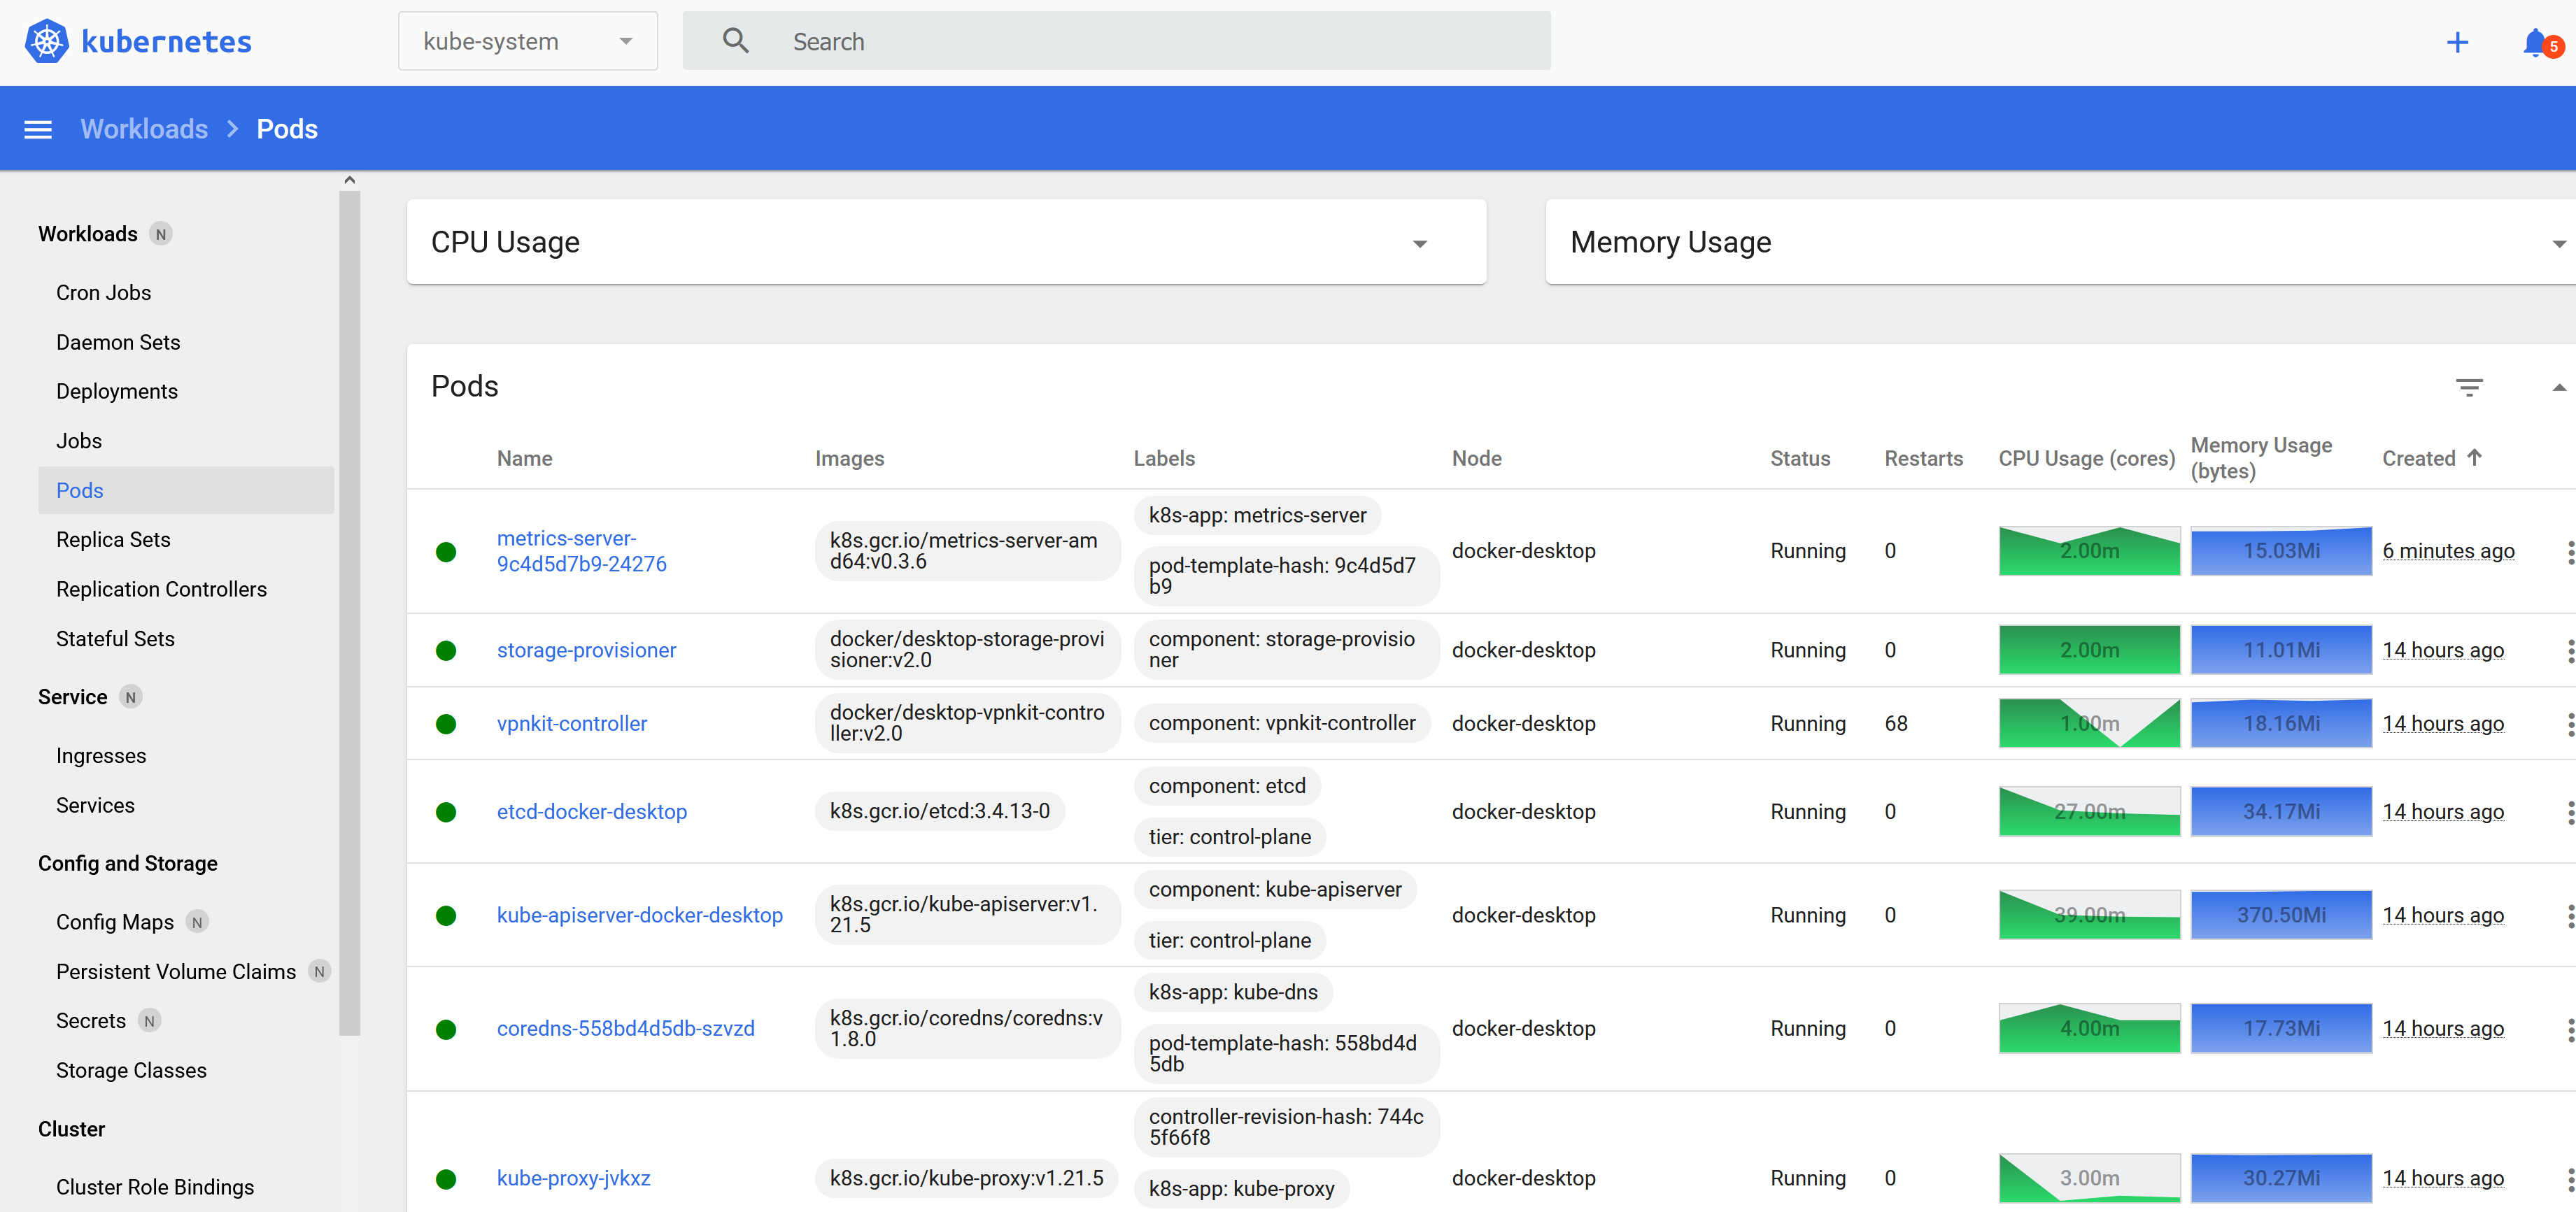Select Deployments in the sidebar
Image resolution: width=2576 pixels, height=1212 pixels.
(x=116, y=391)
